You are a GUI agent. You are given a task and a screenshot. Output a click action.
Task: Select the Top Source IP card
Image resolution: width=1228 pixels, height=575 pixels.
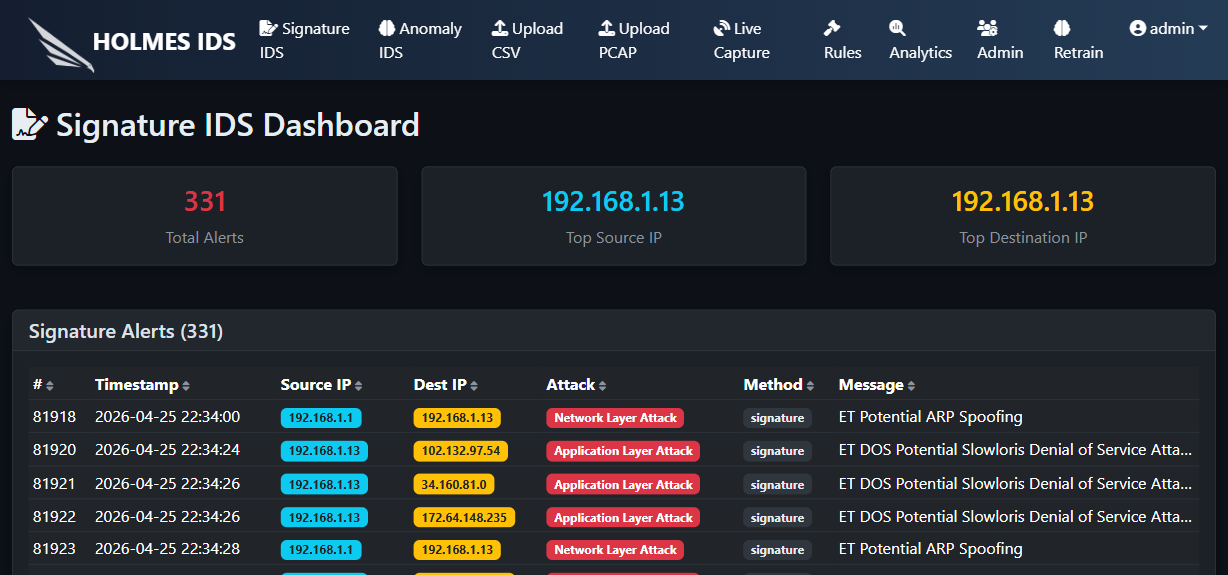614,216
